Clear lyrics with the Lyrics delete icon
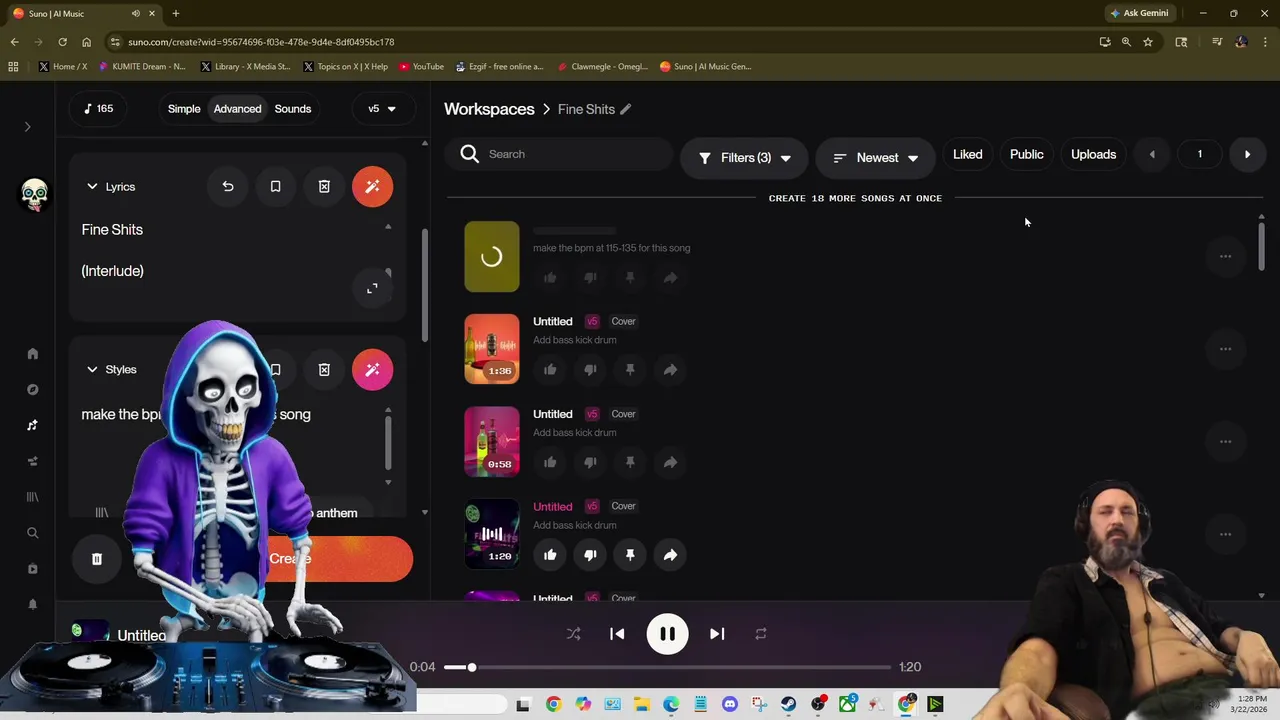The image size is (1280, 720). (324, 186)
